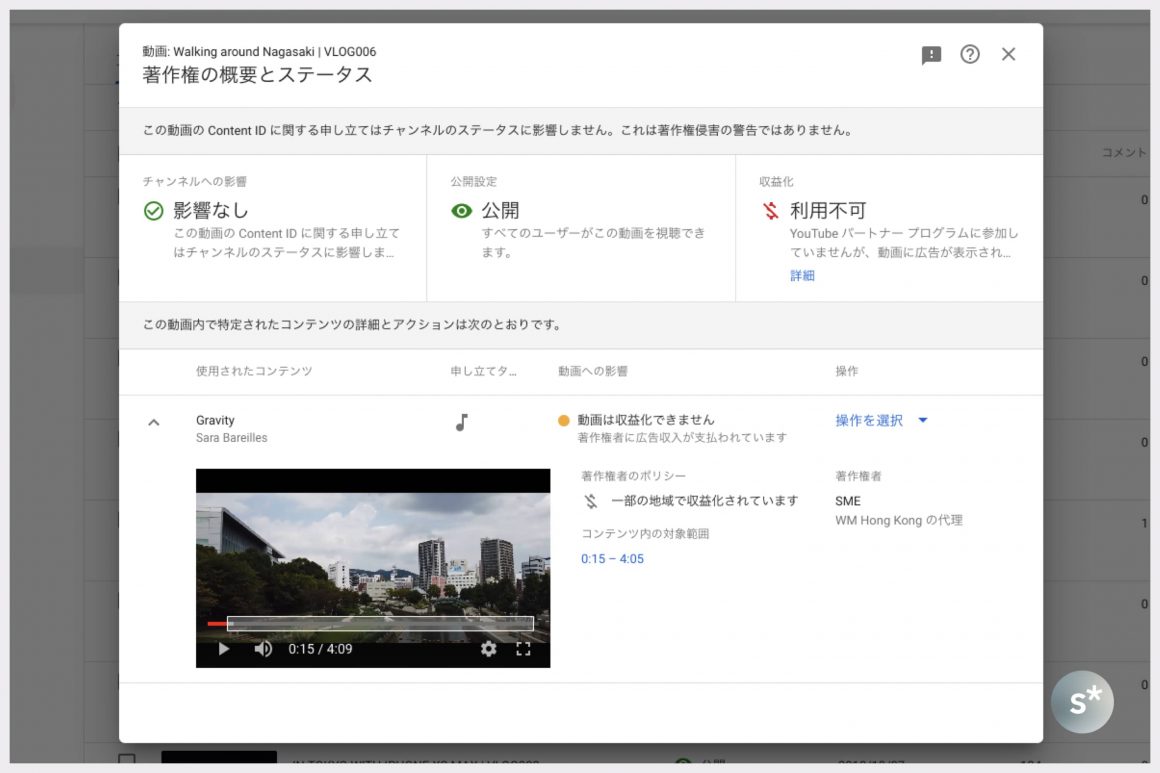Click the music note claim type icon
This screenshot has height=773, width=1160.
(x=461, y=423)
